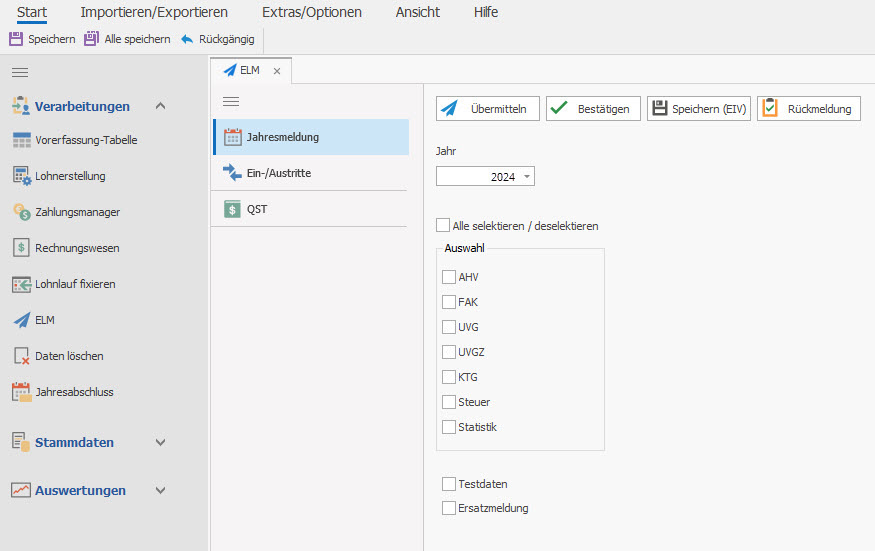Check the Statistik checkbox
This screenshot has height=551, width=875.
[449, 427]
